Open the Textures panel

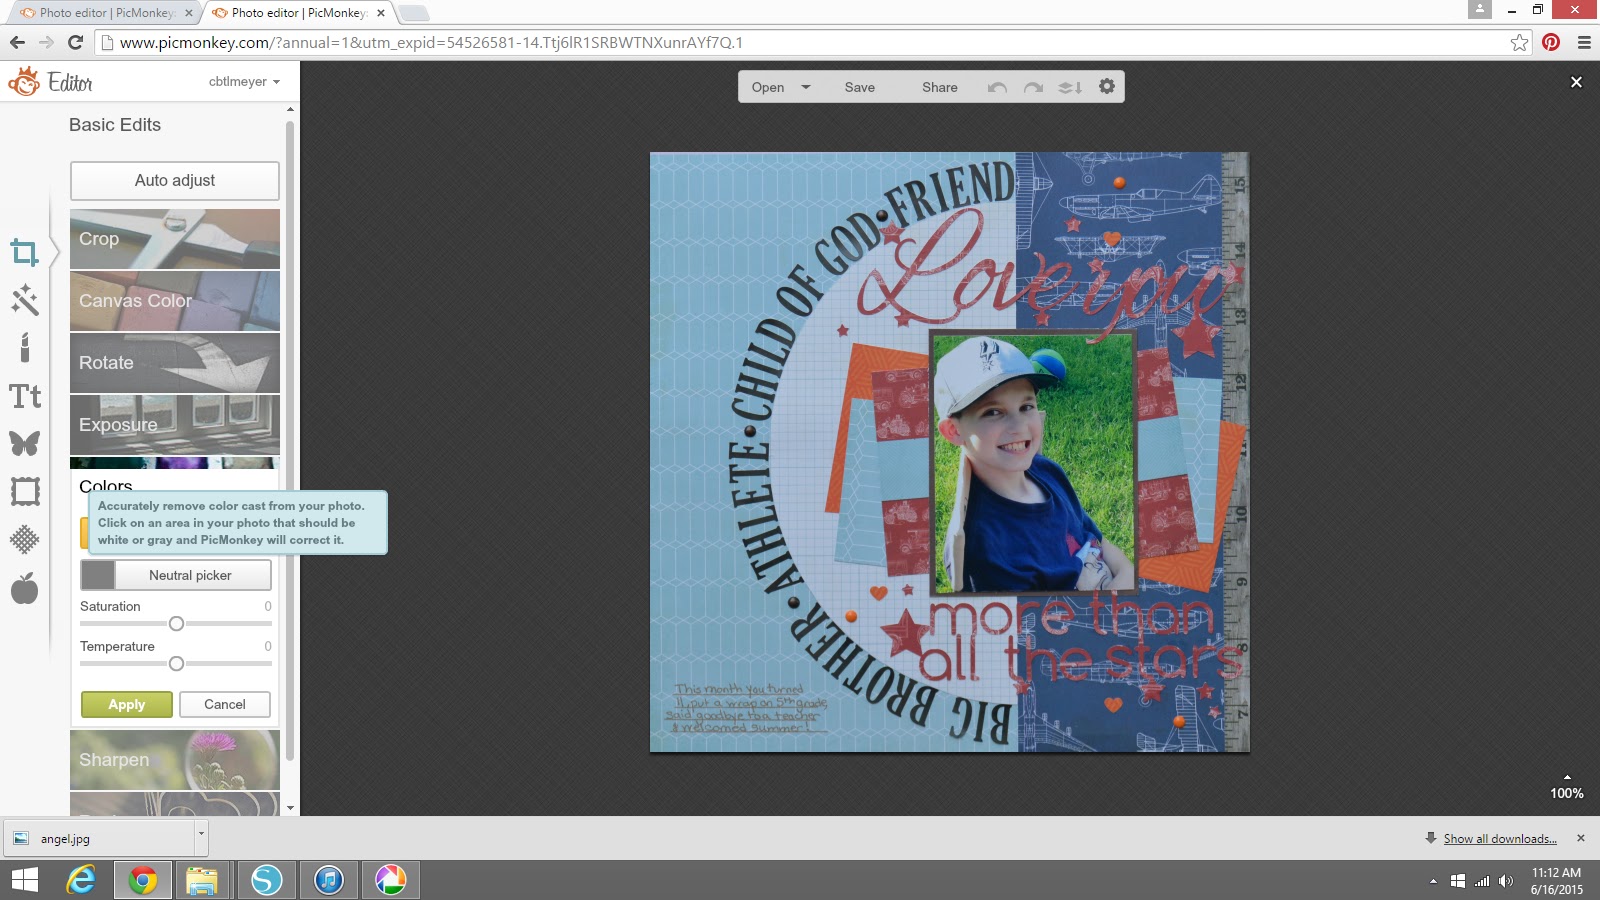coord(25,539)
